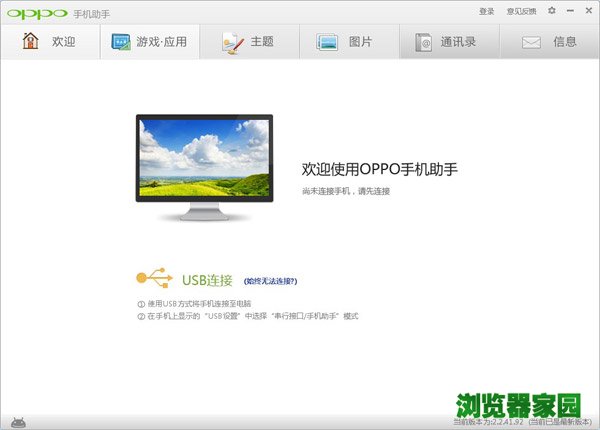Click the 手机助手 title text
Image resolution: width=600 pixels, height=430 pixels.
point(91,15)
